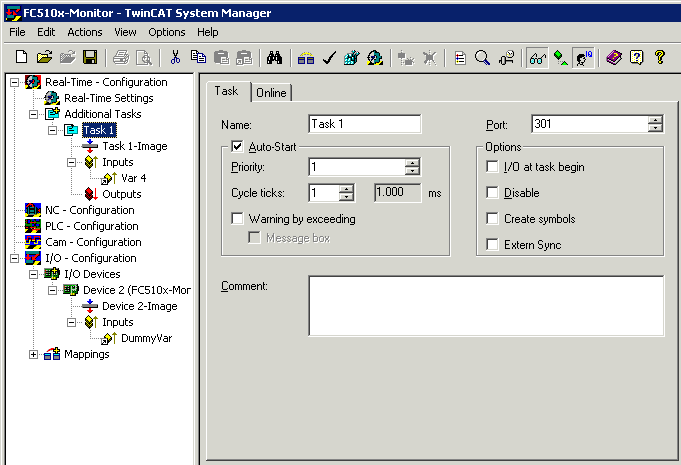Open the purple help book icon
681x465 pixels.
(614, 57)
